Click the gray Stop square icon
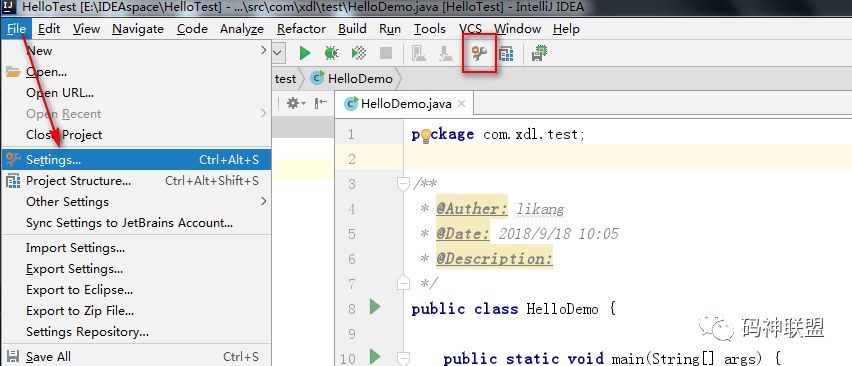The height and width of the screenshot is (366, 852). (x=386, y=53)
